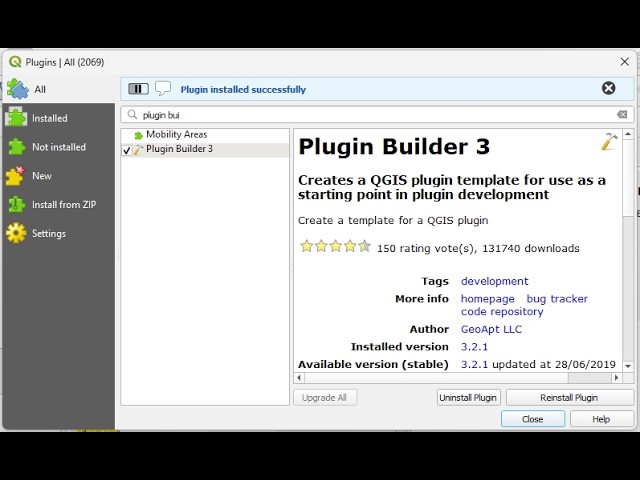Viewport: 640px width, 480px height.
Task: Clear the plugin search field
Action: point(622,115)
